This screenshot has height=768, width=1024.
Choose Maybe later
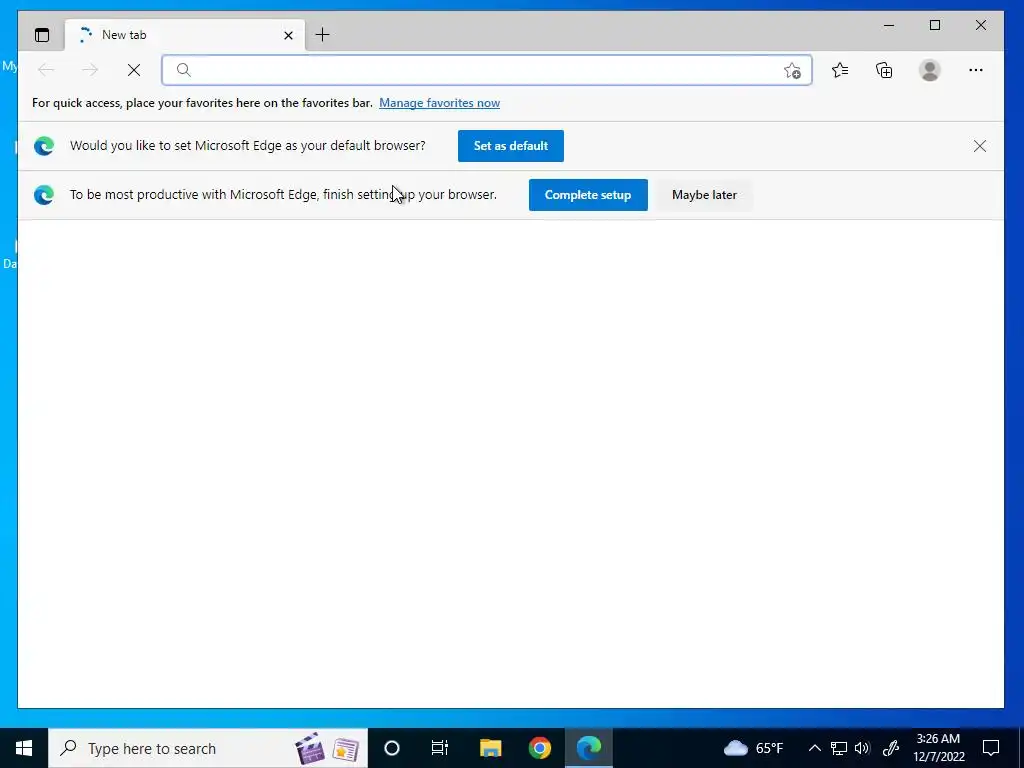[704, 195]
